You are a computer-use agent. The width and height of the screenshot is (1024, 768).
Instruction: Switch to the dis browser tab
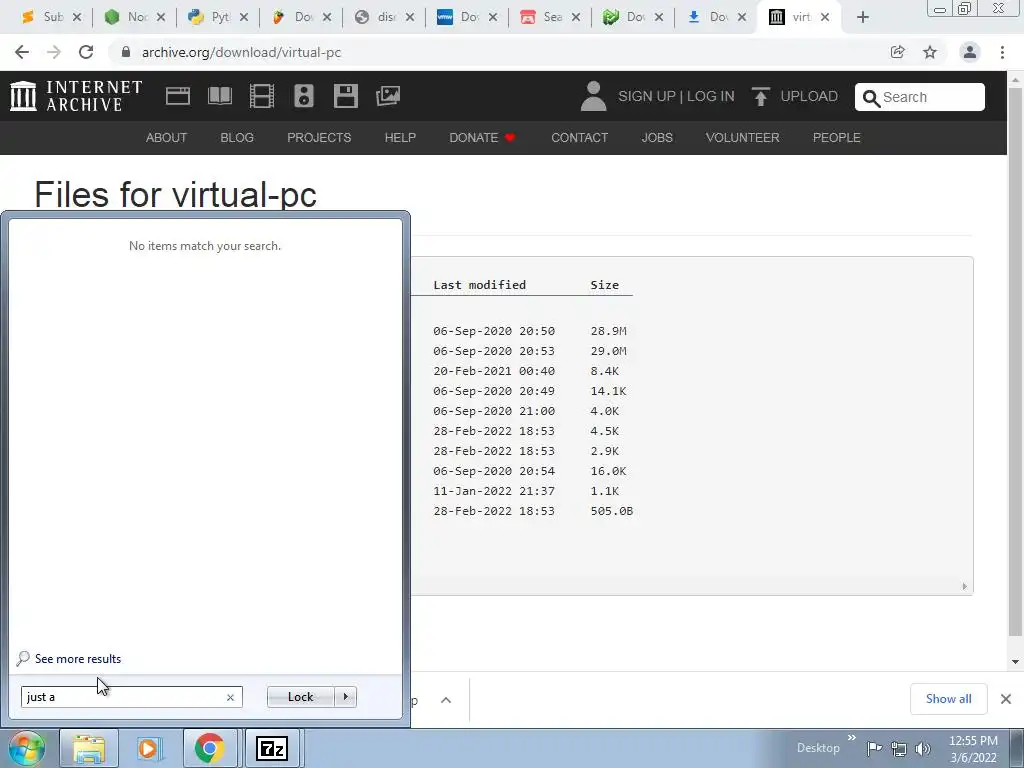coord(385,18)
